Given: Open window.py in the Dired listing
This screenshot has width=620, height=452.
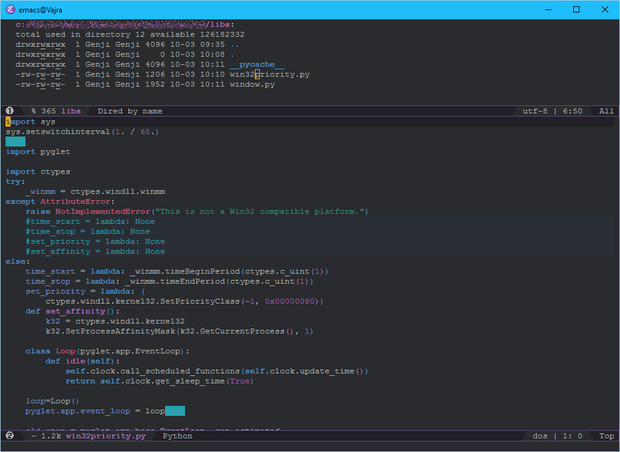Looking at the screenshot, I should [x=252, y=84].
